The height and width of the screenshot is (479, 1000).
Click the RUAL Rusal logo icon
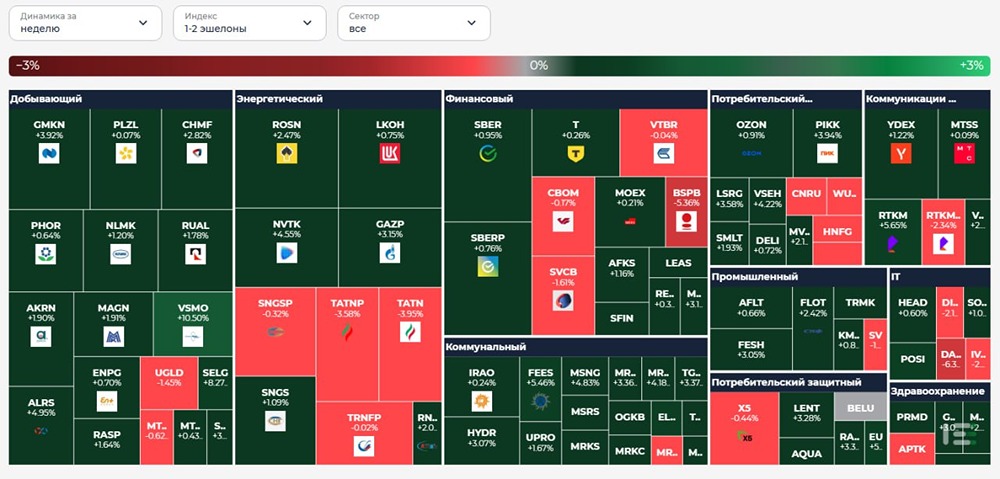(195, 254)
